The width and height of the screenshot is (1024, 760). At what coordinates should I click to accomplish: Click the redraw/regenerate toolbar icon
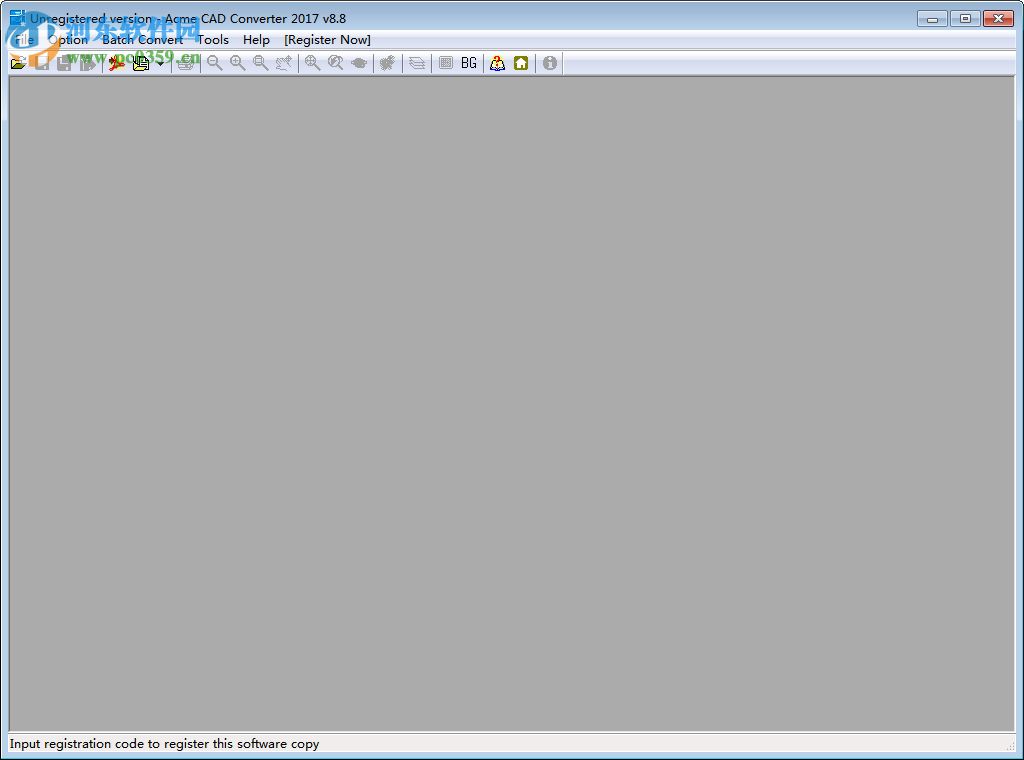[388, 63]
